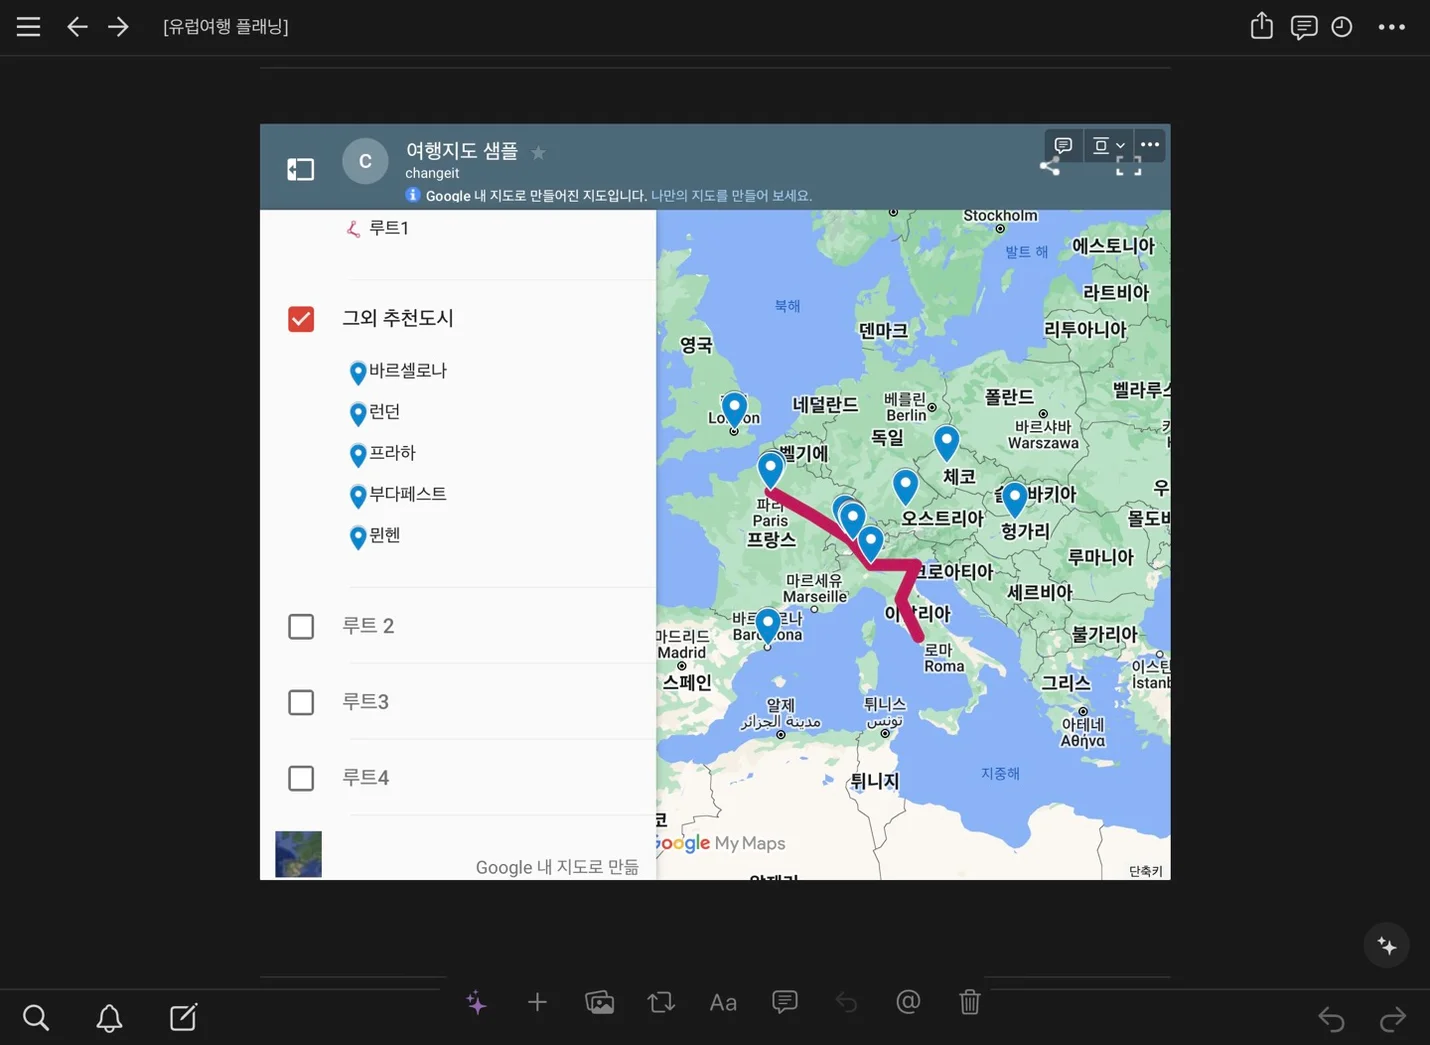Open Aa text formatting

click(x=723, y=1002)
